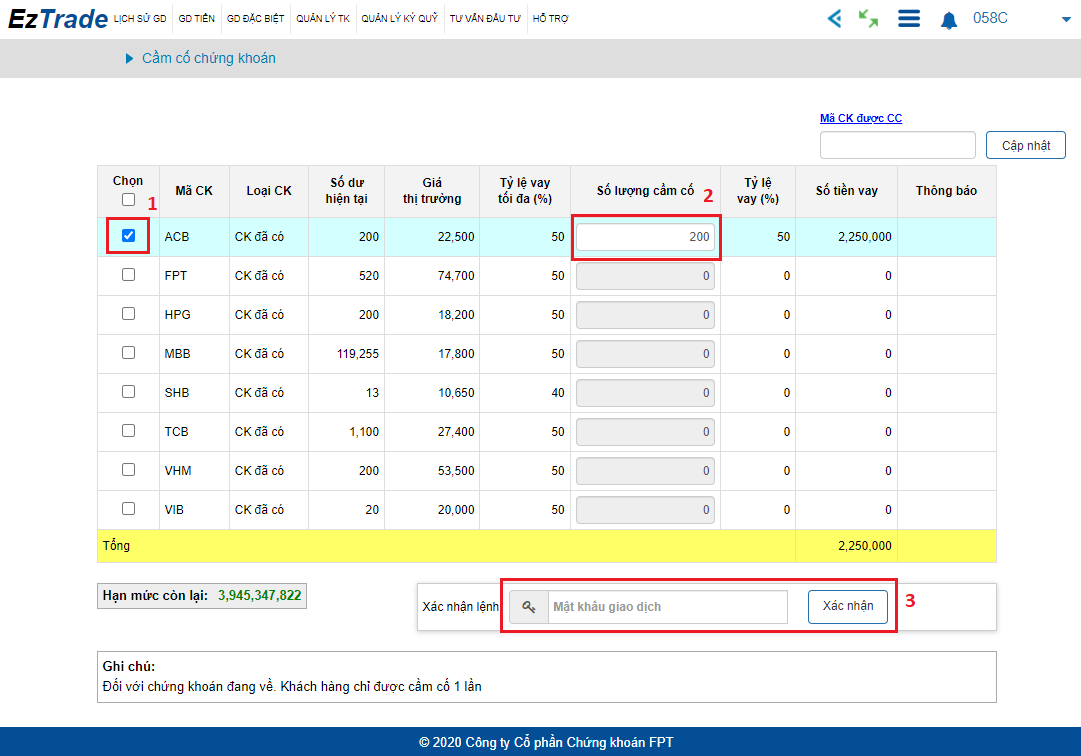This screenshot has height=756, width=1081.
Task: Check the VHM row checkbox
Action: pos(128,469)
